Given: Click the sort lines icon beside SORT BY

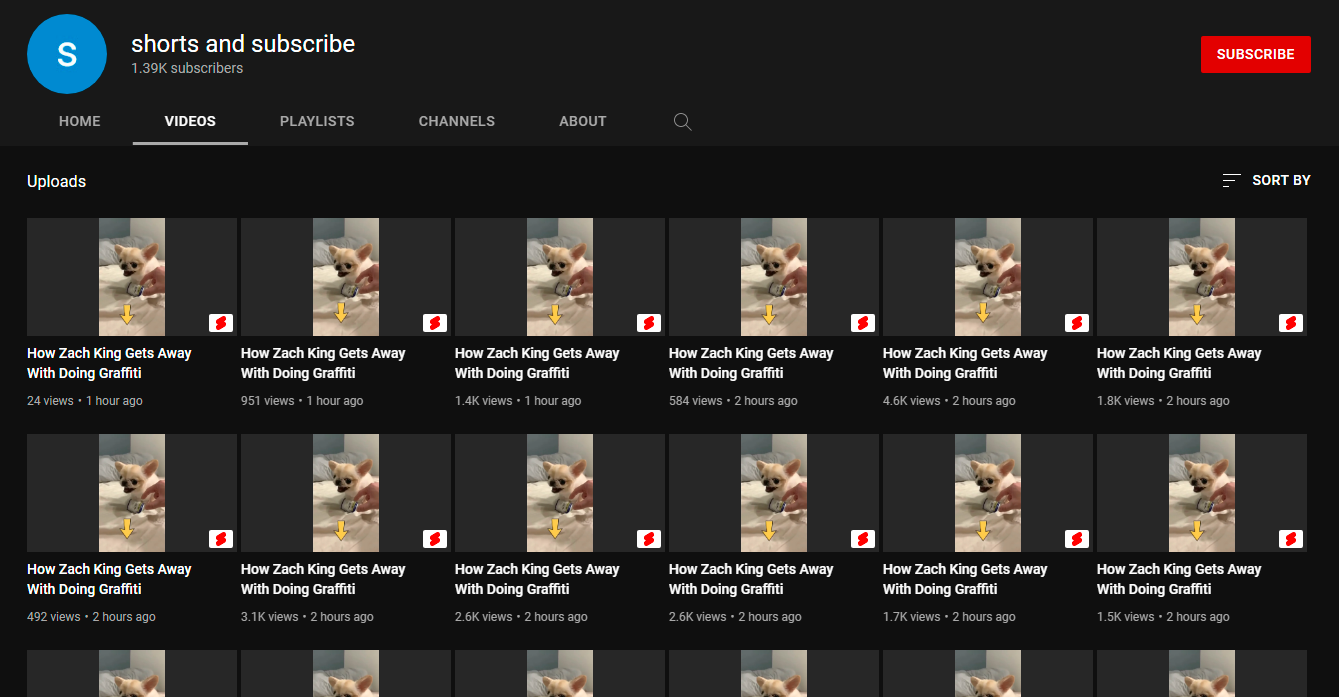Looking at the screenshot, I should [x=1231, y=181].
